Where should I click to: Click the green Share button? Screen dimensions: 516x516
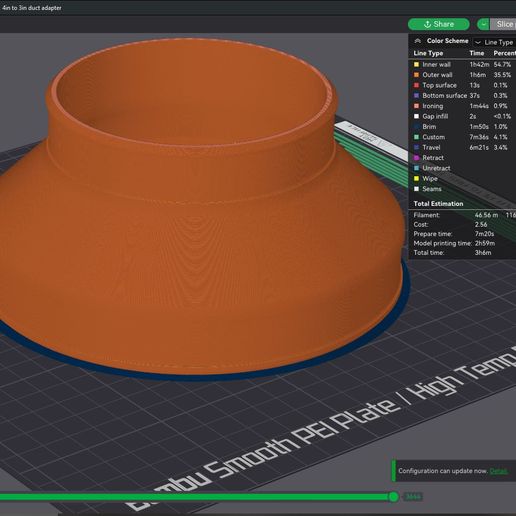(x=438, y=24)
